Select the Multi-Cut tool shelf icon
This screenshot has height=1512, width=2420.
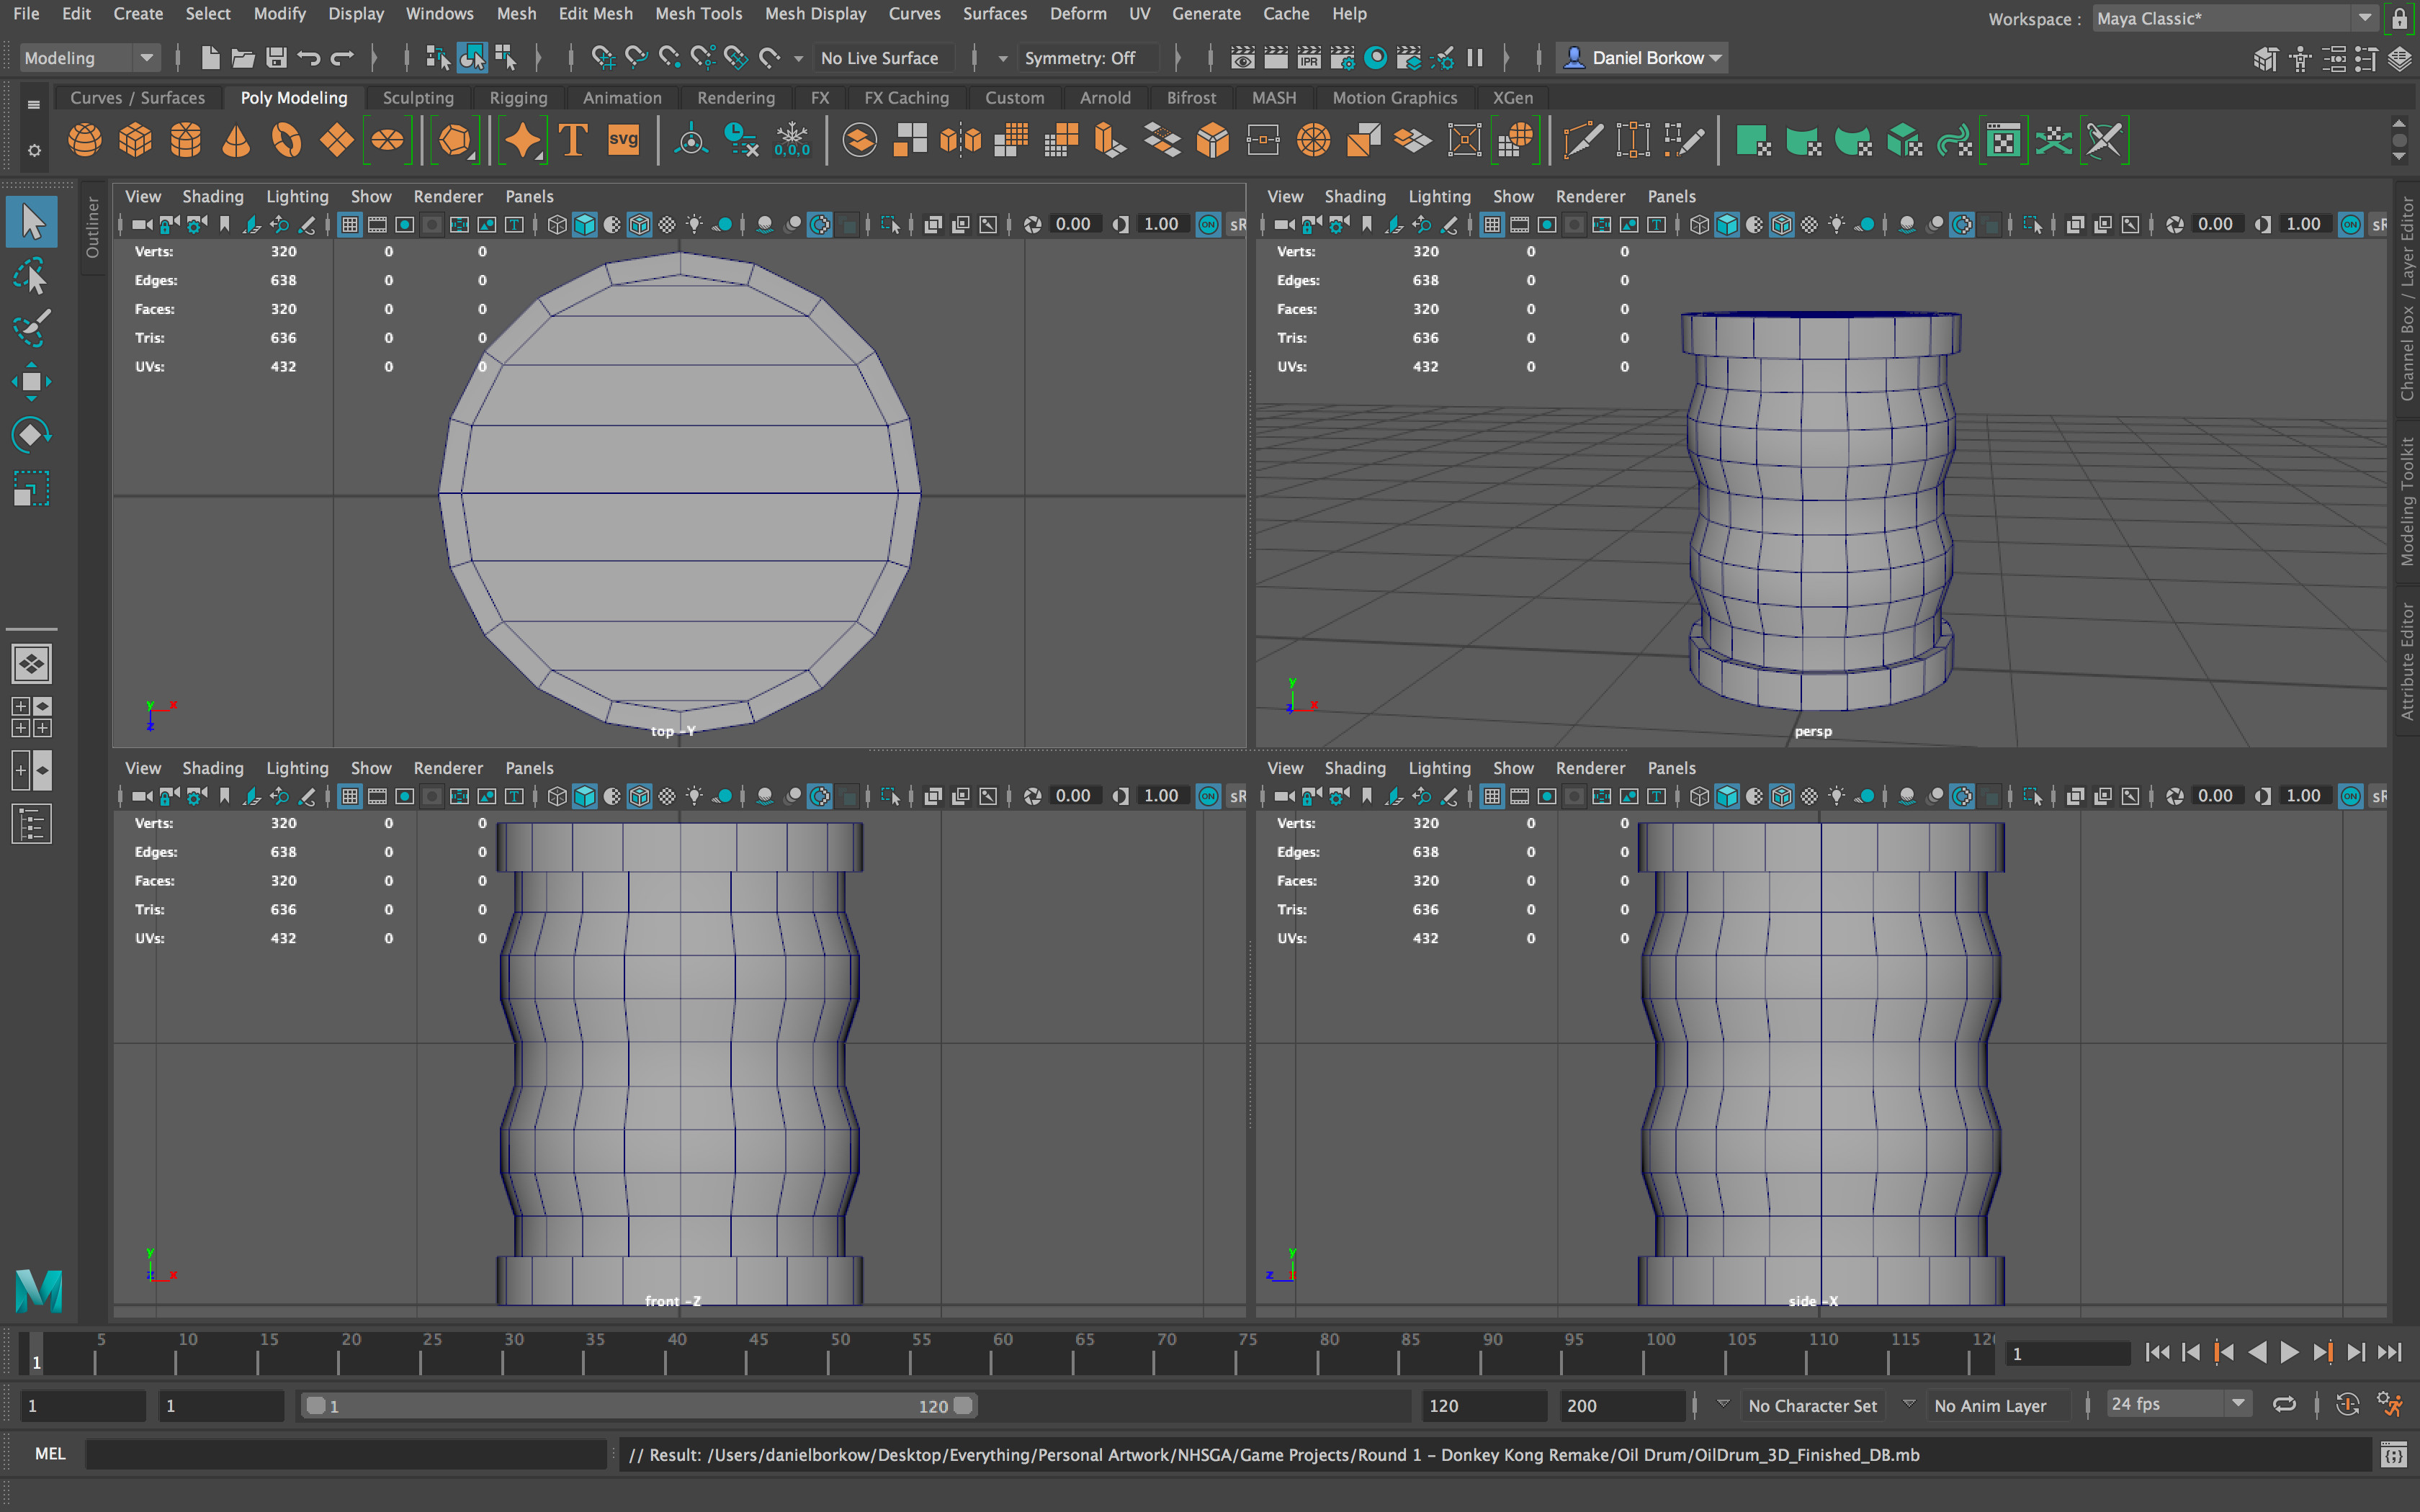[1583, 140]
